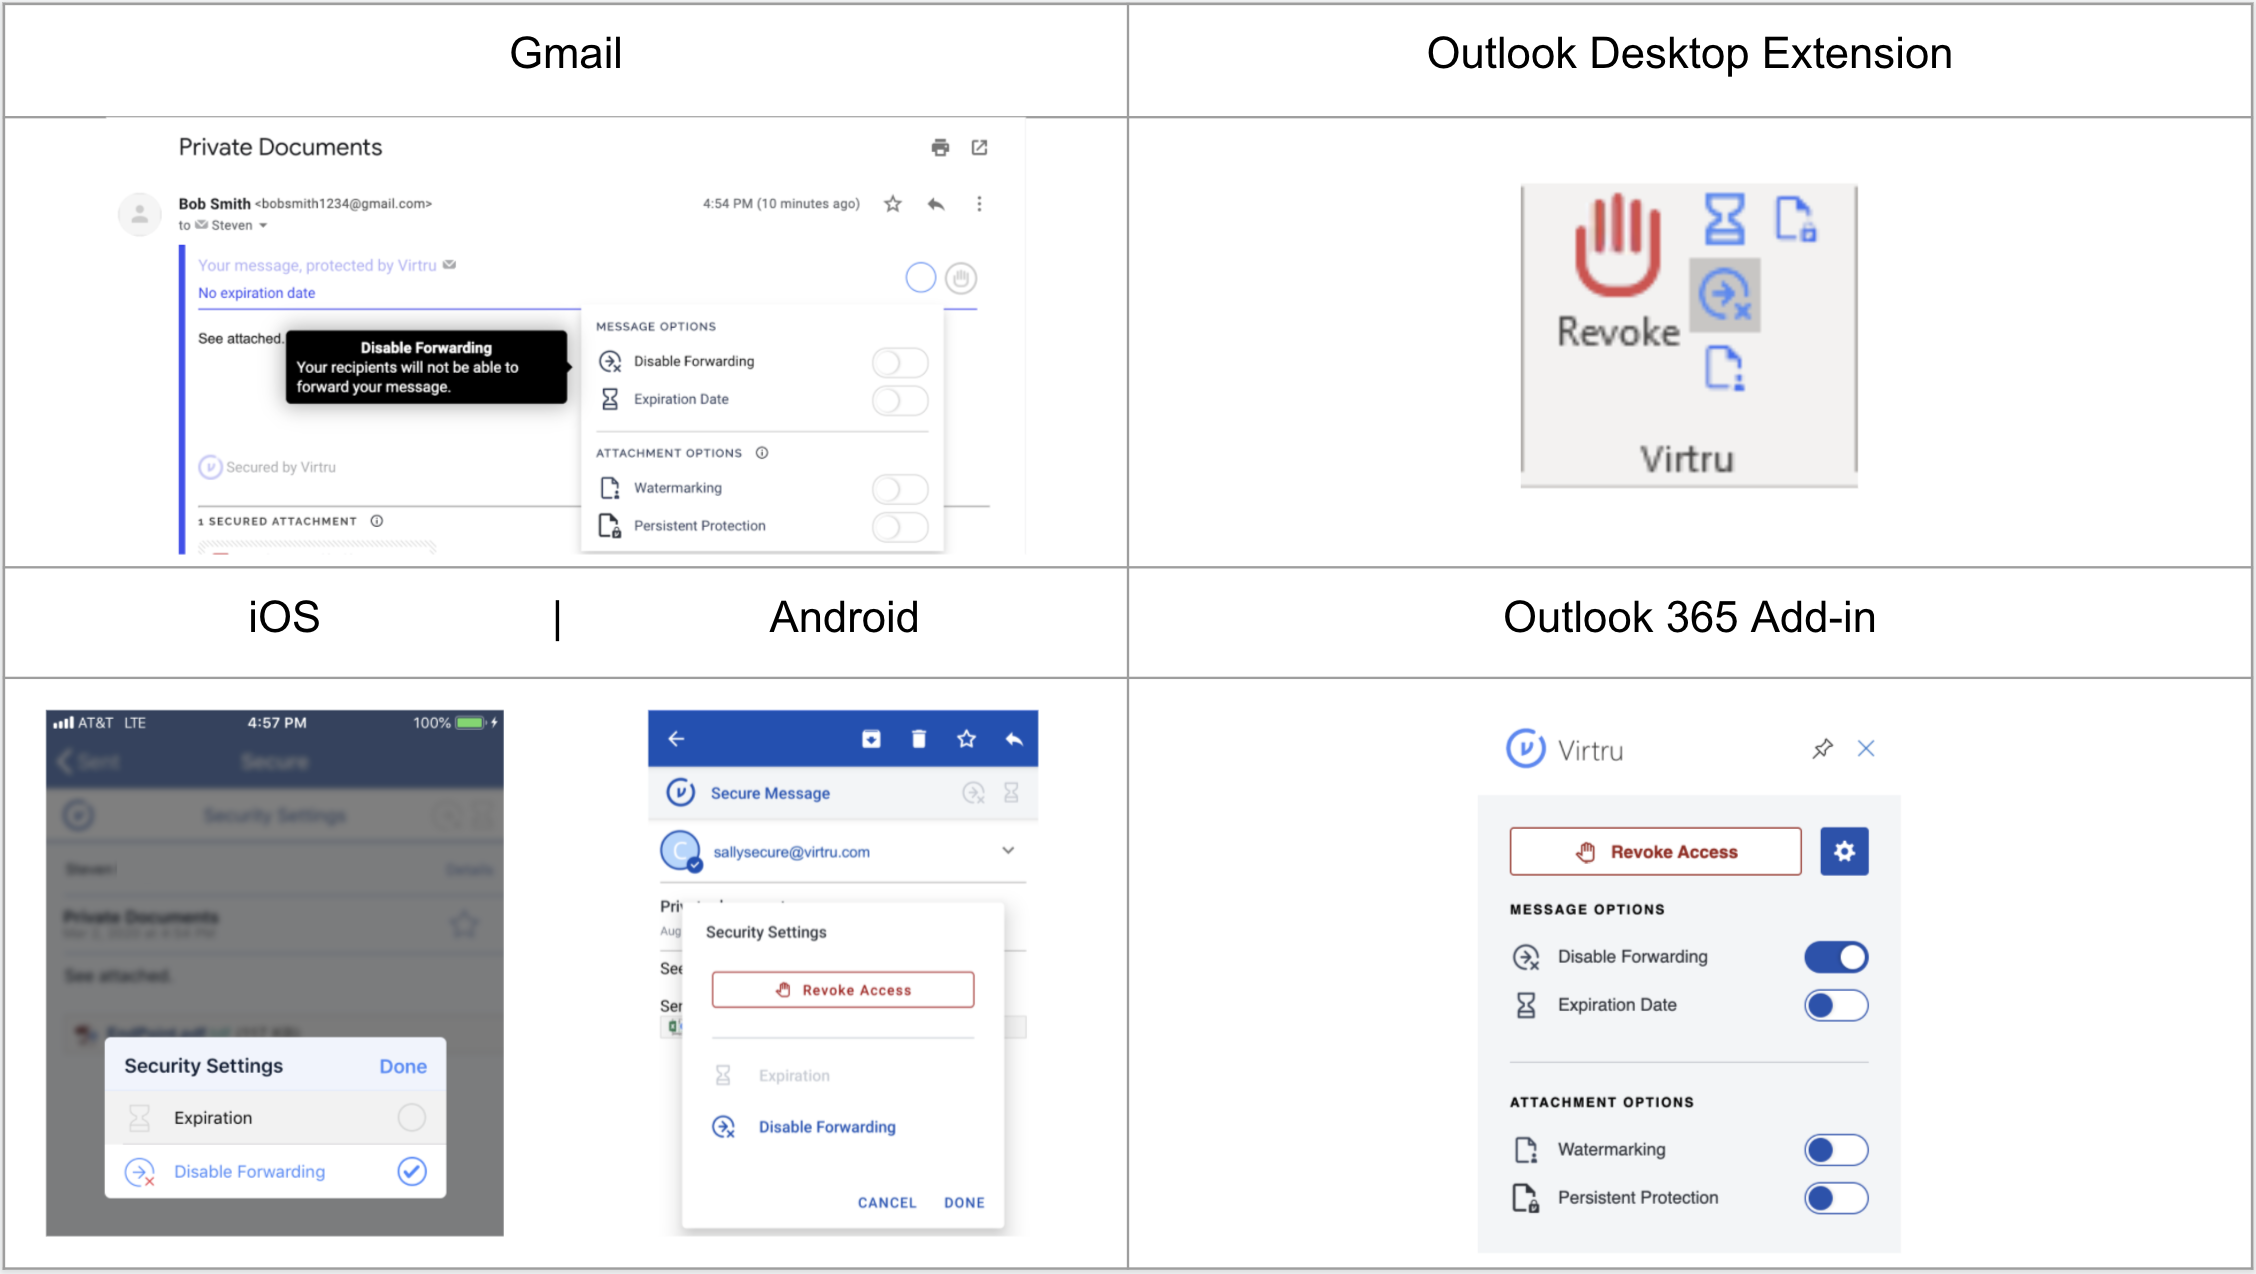Click No expiration date link in Gmail
Image resolution: width=2256 pixels, height=1274 pixels.
click(256, 293)
